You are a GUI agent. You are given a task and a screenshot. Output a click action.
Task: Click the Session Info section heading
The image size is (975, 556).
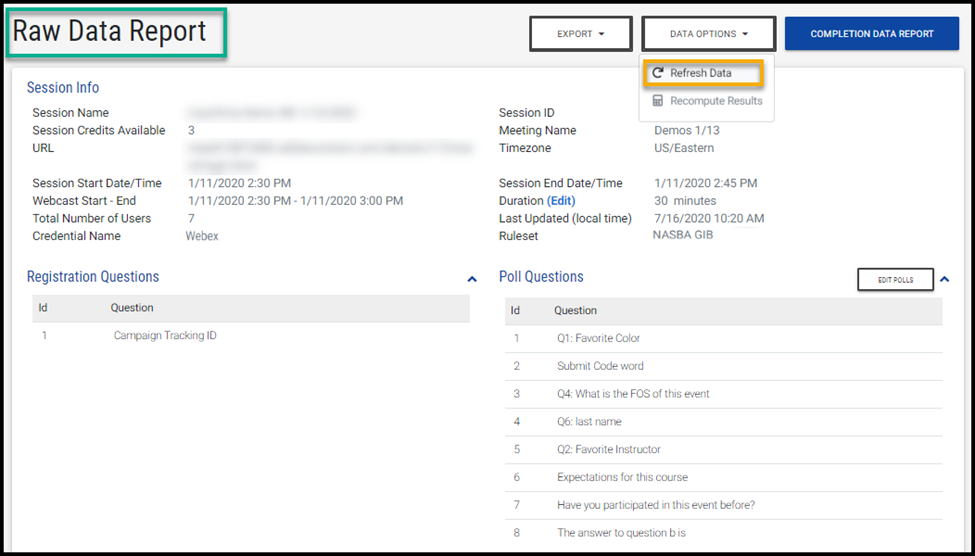(x=63, y=88)
